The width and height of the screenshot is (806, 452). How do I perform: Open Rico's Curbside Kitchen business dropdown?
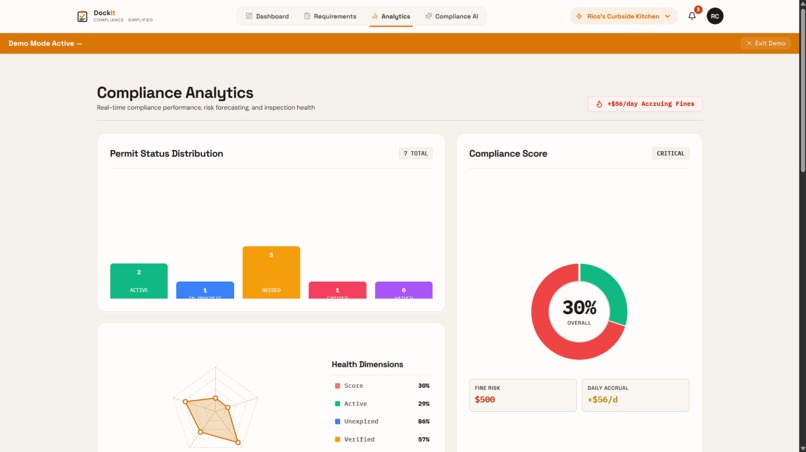(x=624, y=16)
